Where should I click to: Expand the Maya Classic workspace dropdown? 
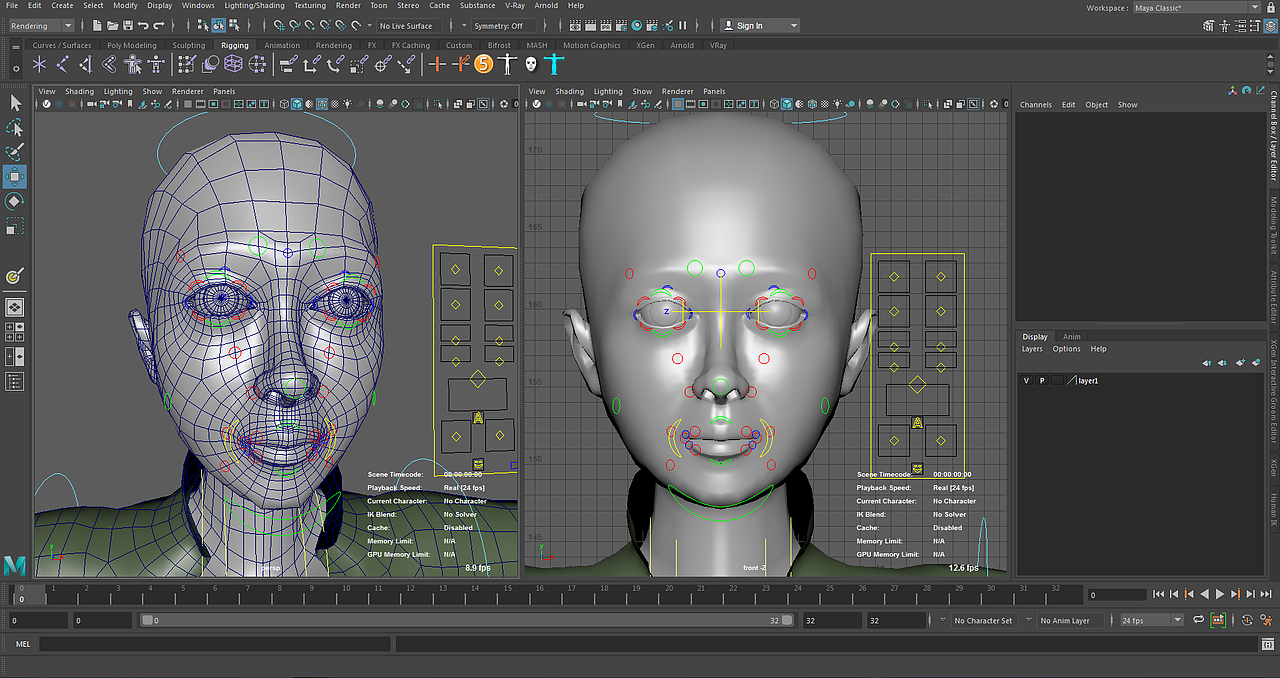(1196, 7)
